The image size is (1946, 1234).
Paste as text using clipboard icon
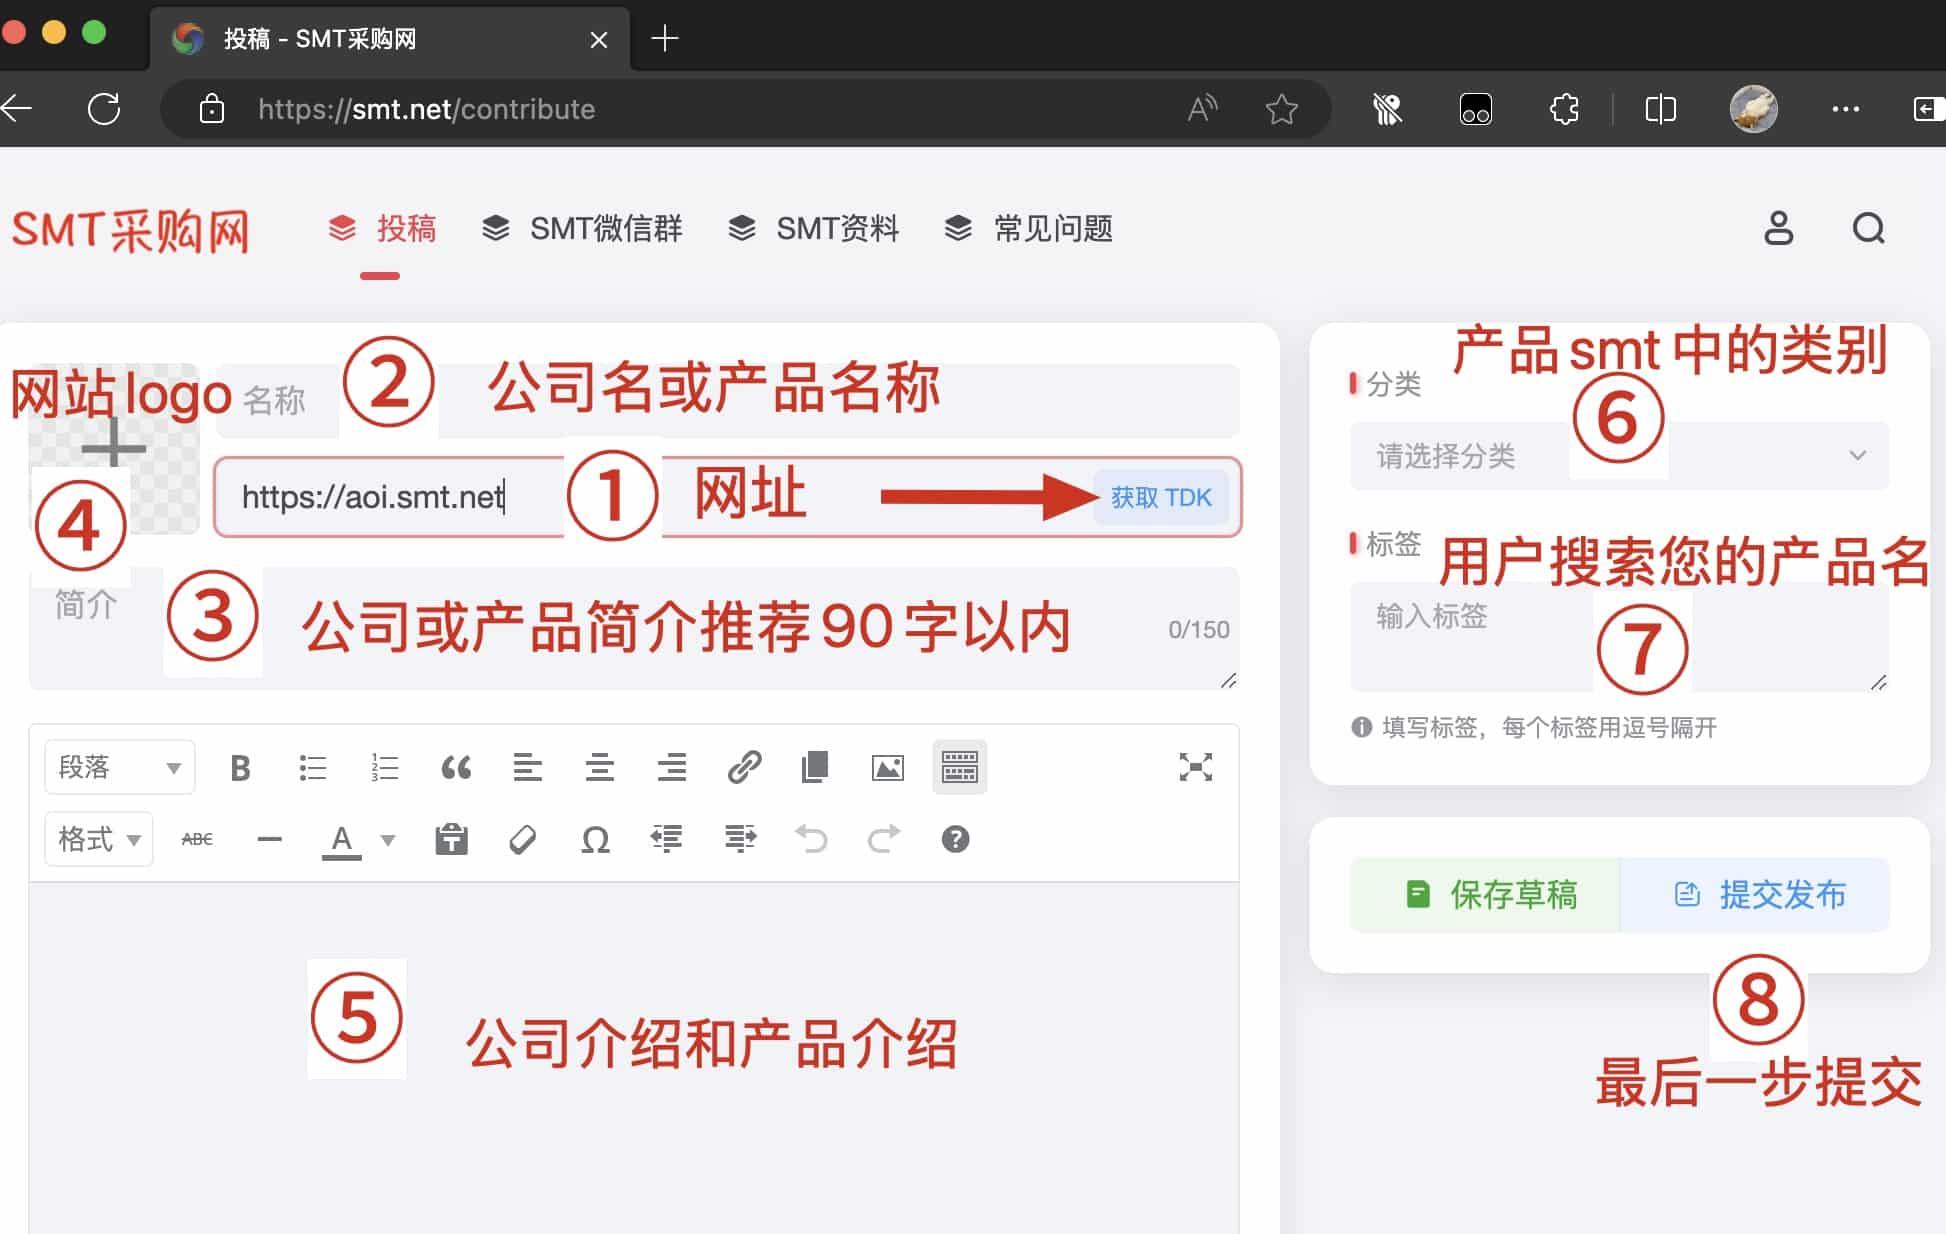coord(452,839)
